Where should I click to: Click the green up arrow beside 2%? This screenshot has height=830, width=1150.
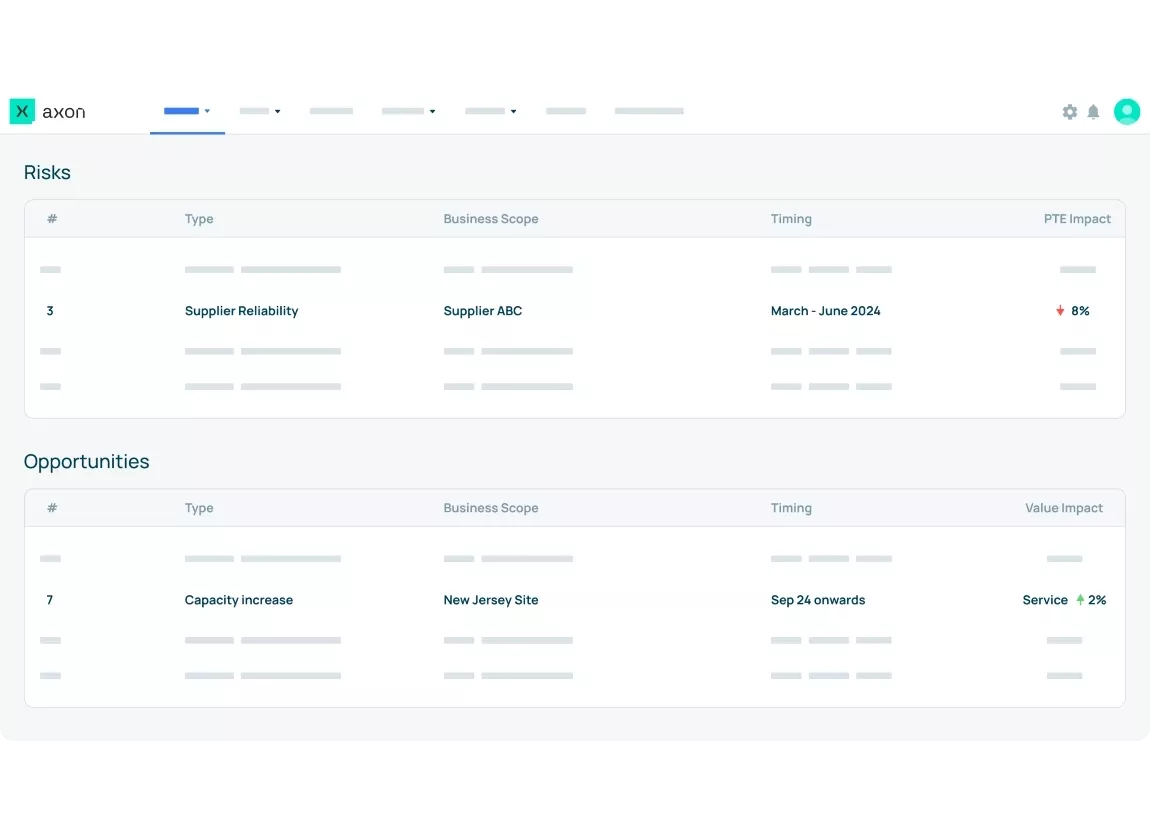tap(1080, 600)
